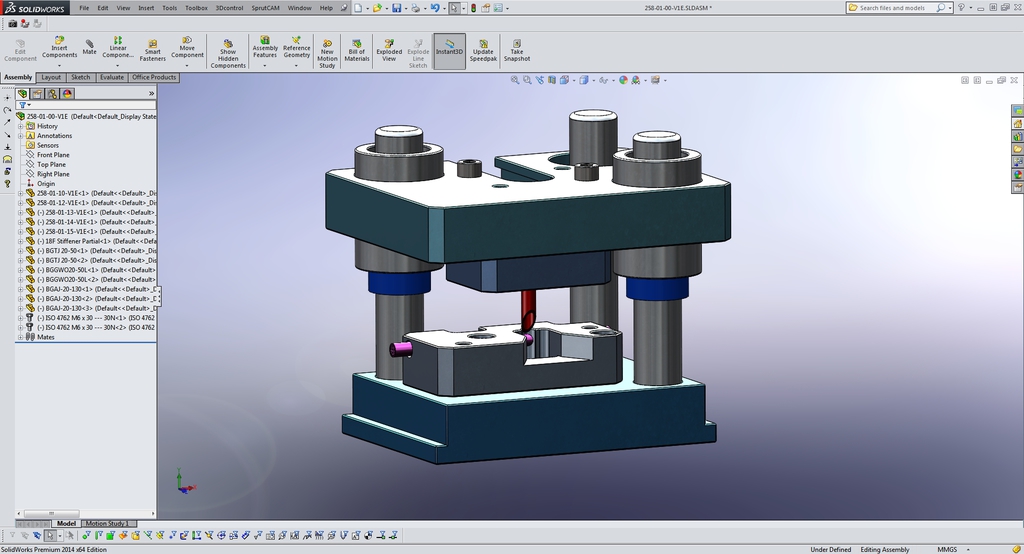The image size is (1024, 554).
Task: Expand the History node in feature tree
Action: point(21,126)
